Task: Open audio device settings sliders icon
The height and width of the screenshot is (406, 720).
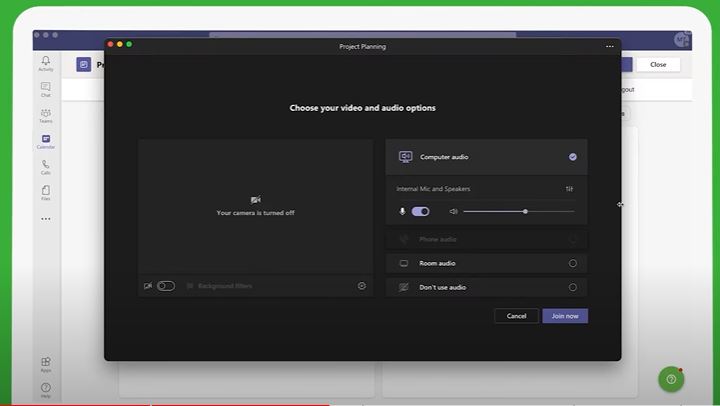Action: click(569, 188)
